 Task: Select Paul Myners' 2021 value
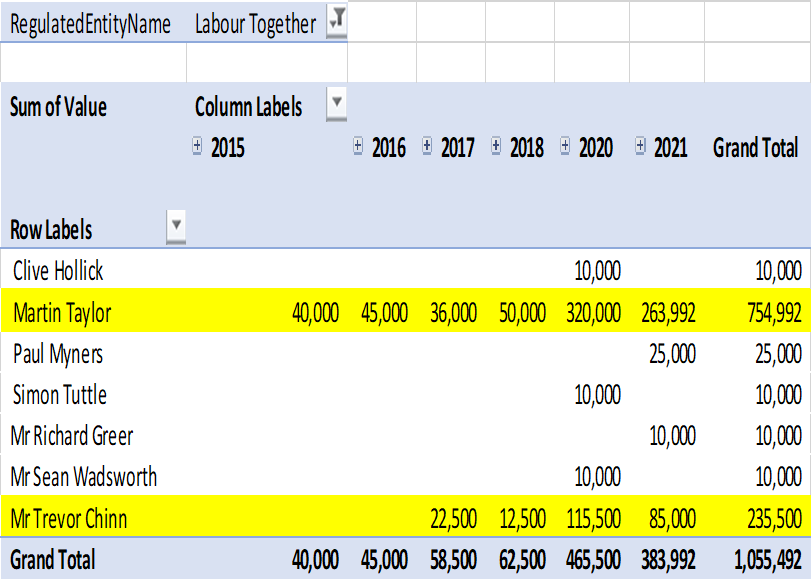(x=673, y=354)
